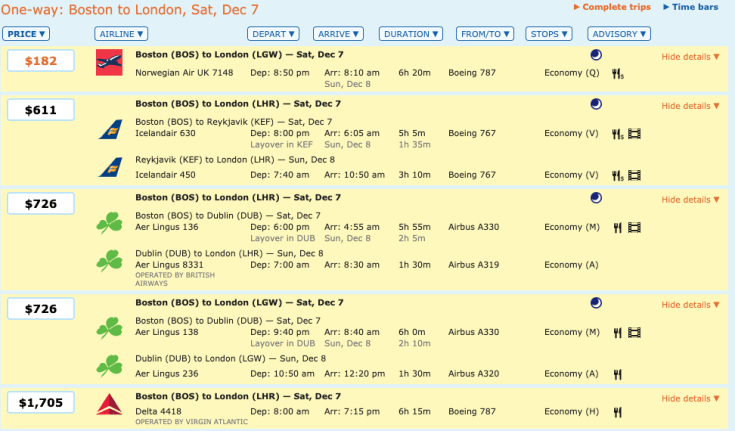Click overnight moon icon on $182 Norwegian flight

click(596, 55)
